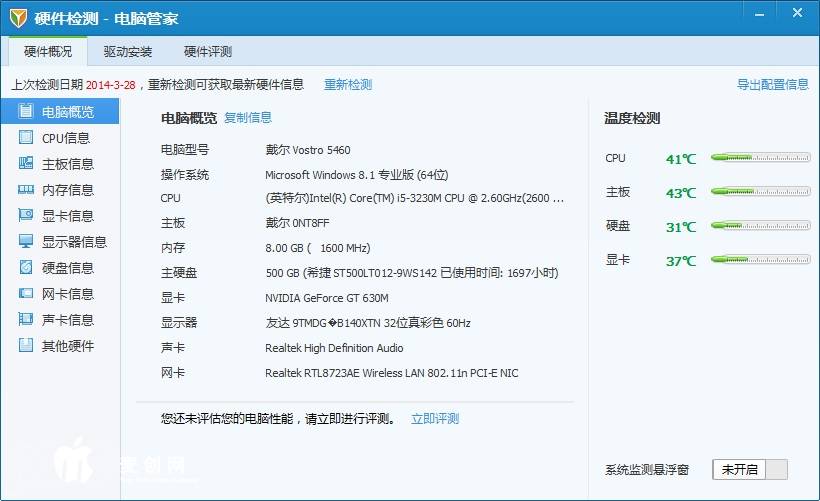Viewport: 820px width, 501px height.
Task: Select 主板信息 label in the sidebar
Action: tap(68, 164)
